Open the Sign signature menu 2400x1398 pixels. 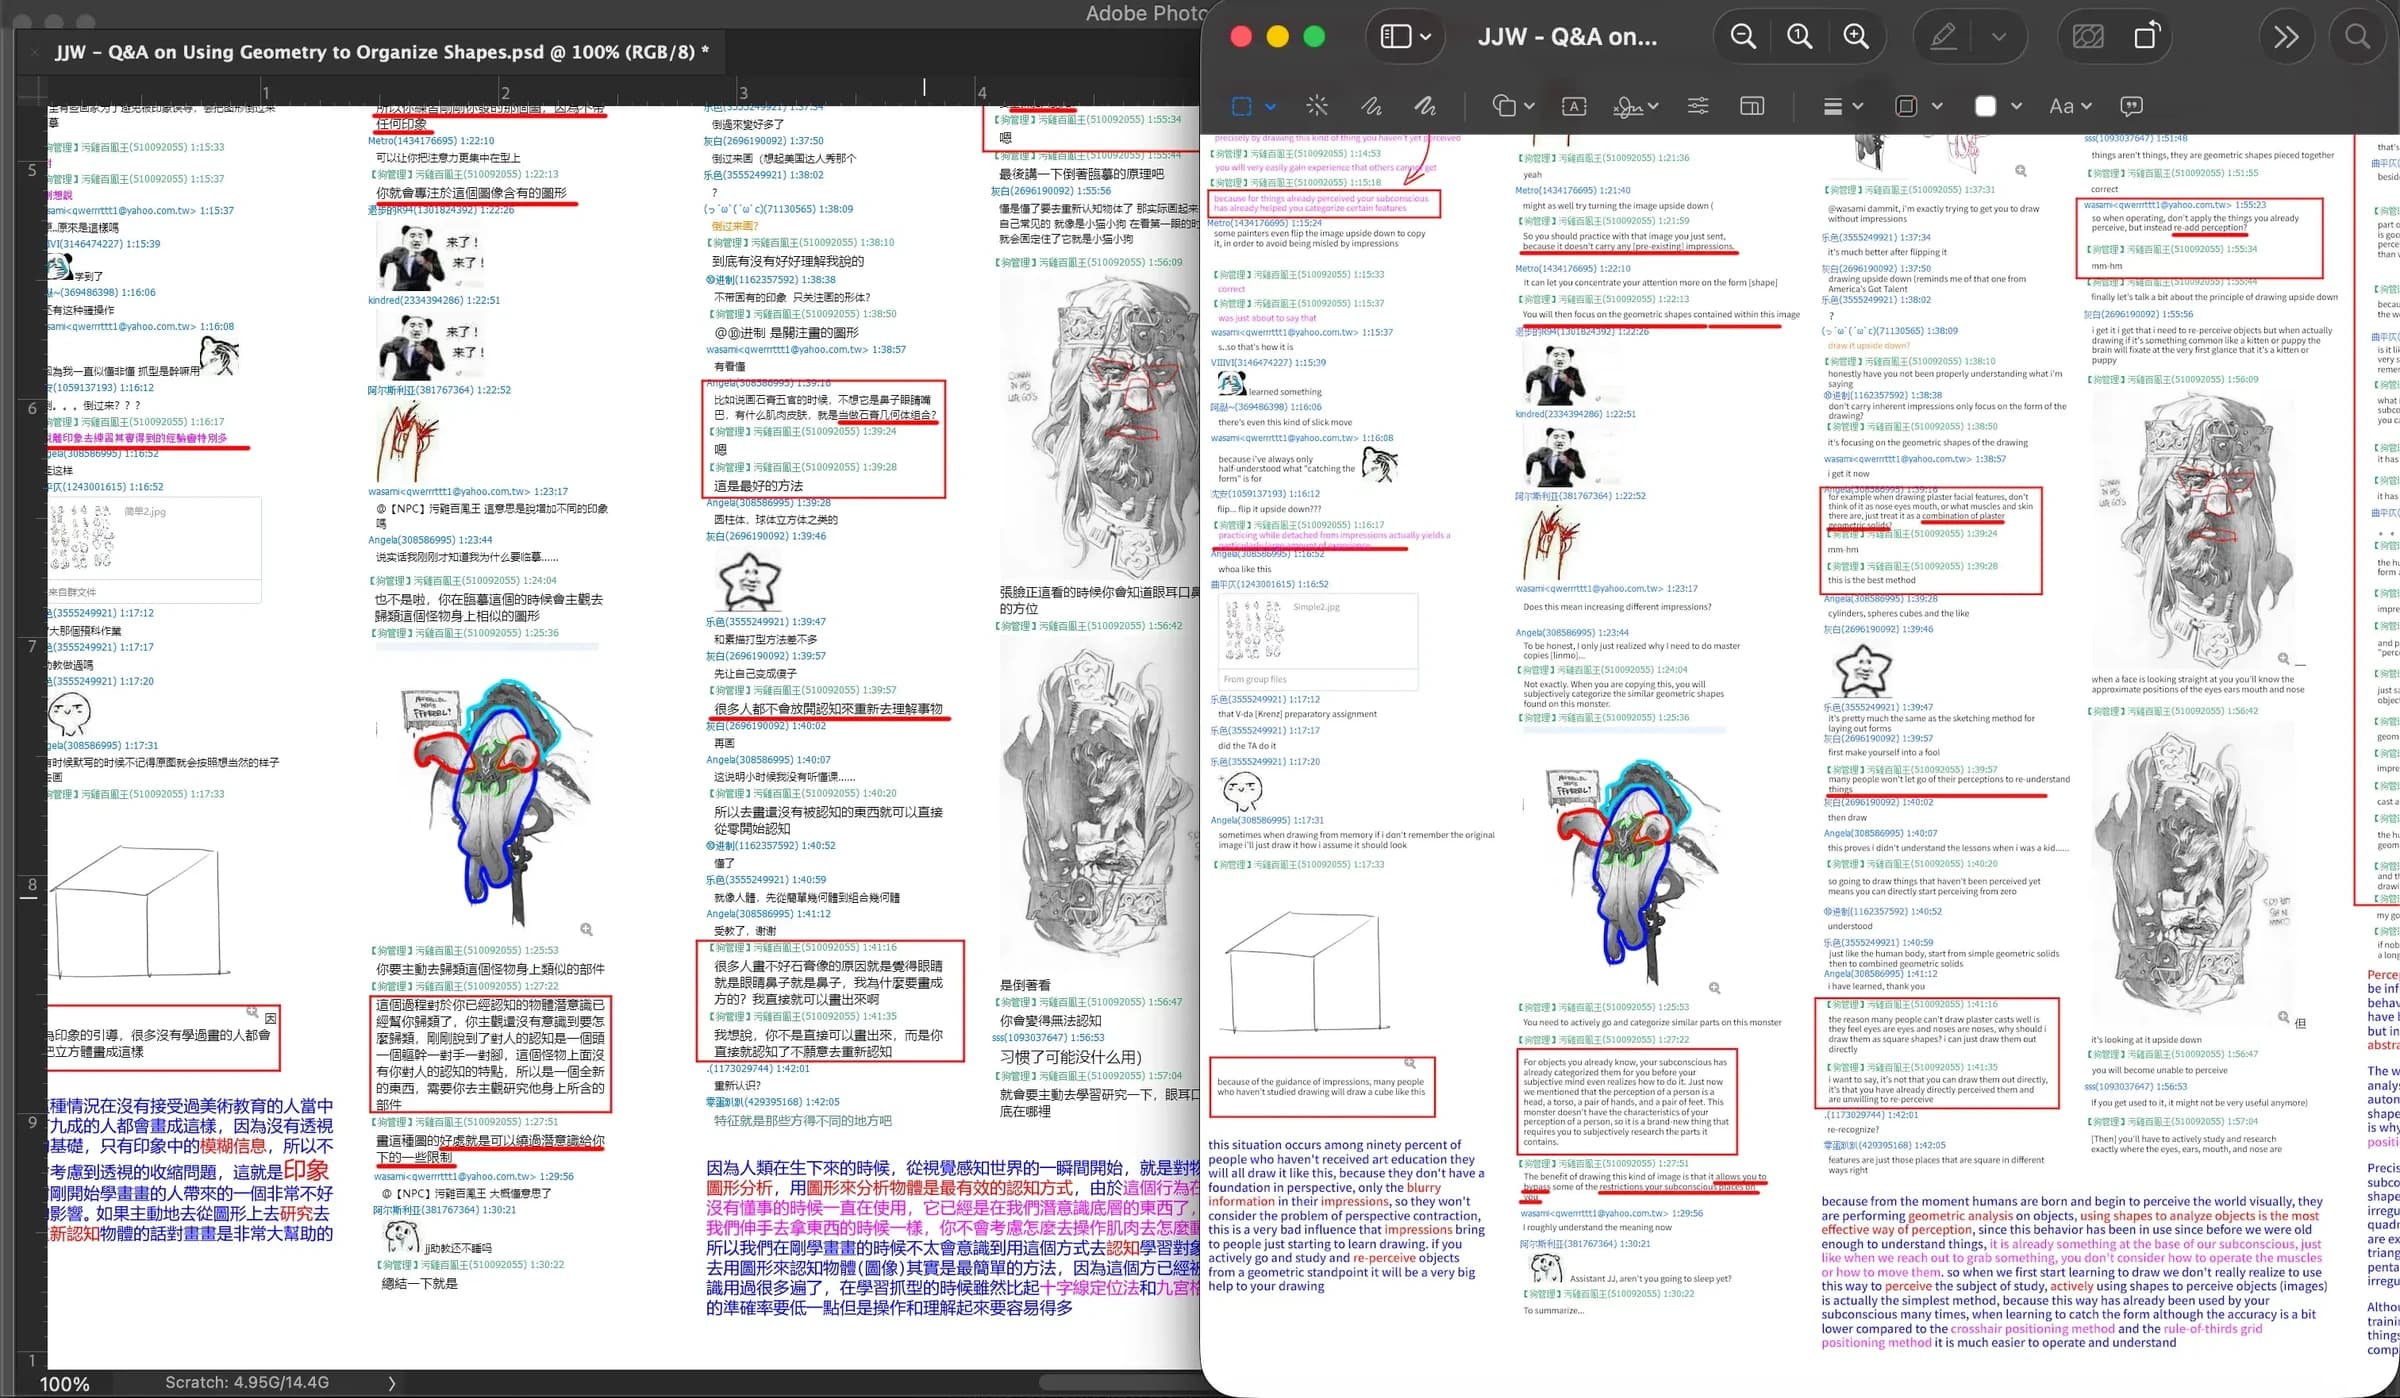(x=1636, y=106)
